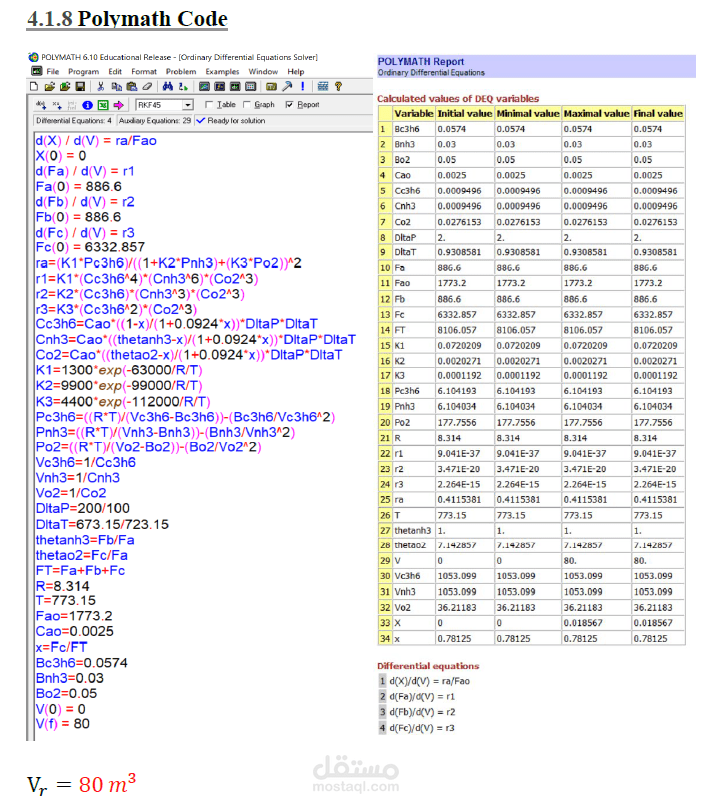
Task: Click the 'Variable' column header in report
Action: coord(413,113)
